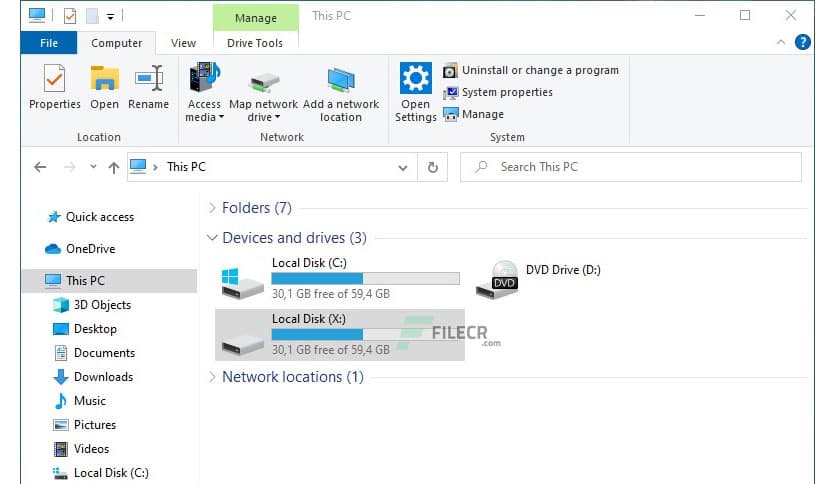Image resolution: width=836 pixels, height=484 pixels.
Task: Expand the Network locations (1) group
Action: point(212,377)
